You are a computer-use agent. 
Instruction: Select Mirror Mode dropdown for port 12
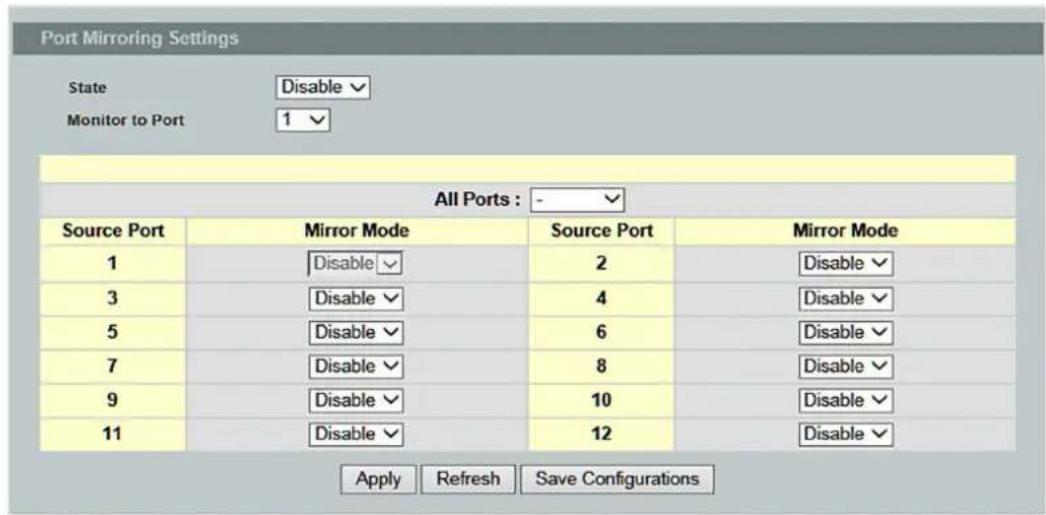(x=845, y=434)
